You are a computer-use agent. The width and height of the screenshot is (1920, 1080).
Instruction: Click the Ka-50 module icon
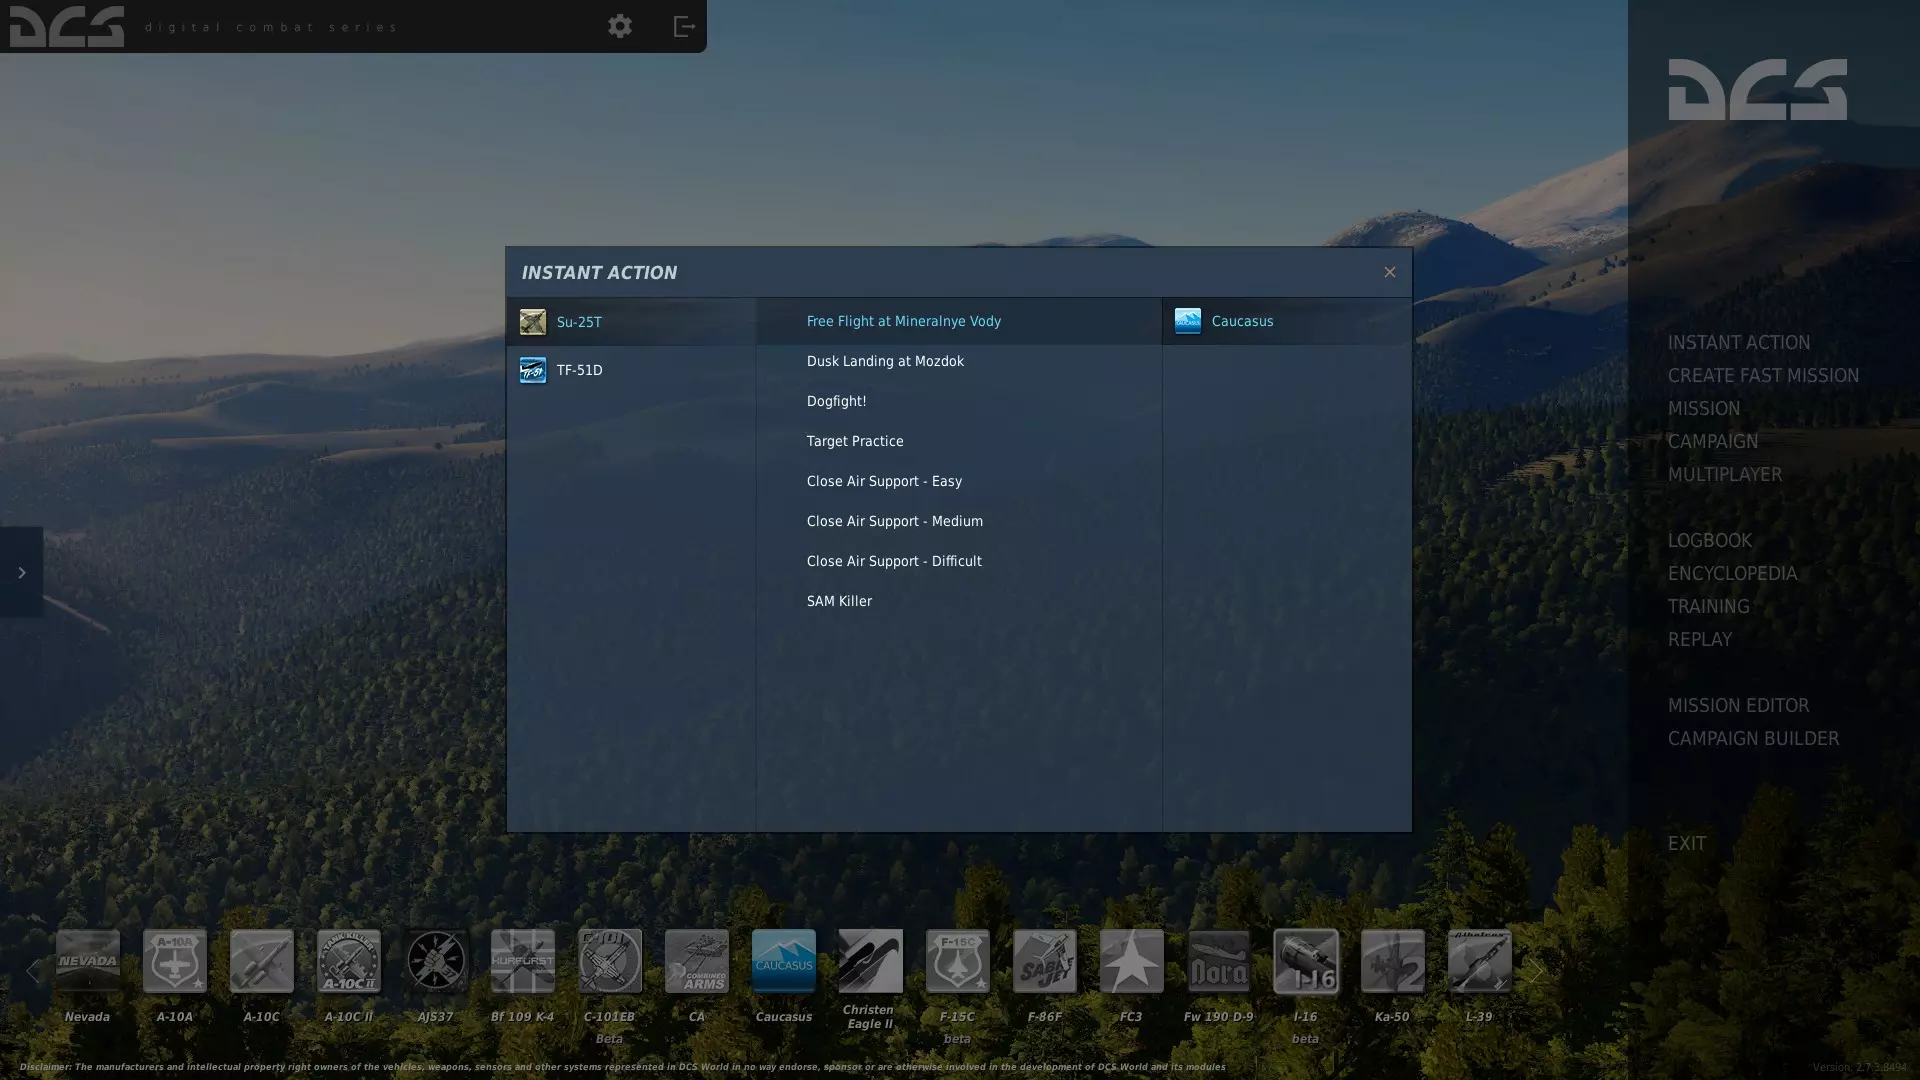1393,961
